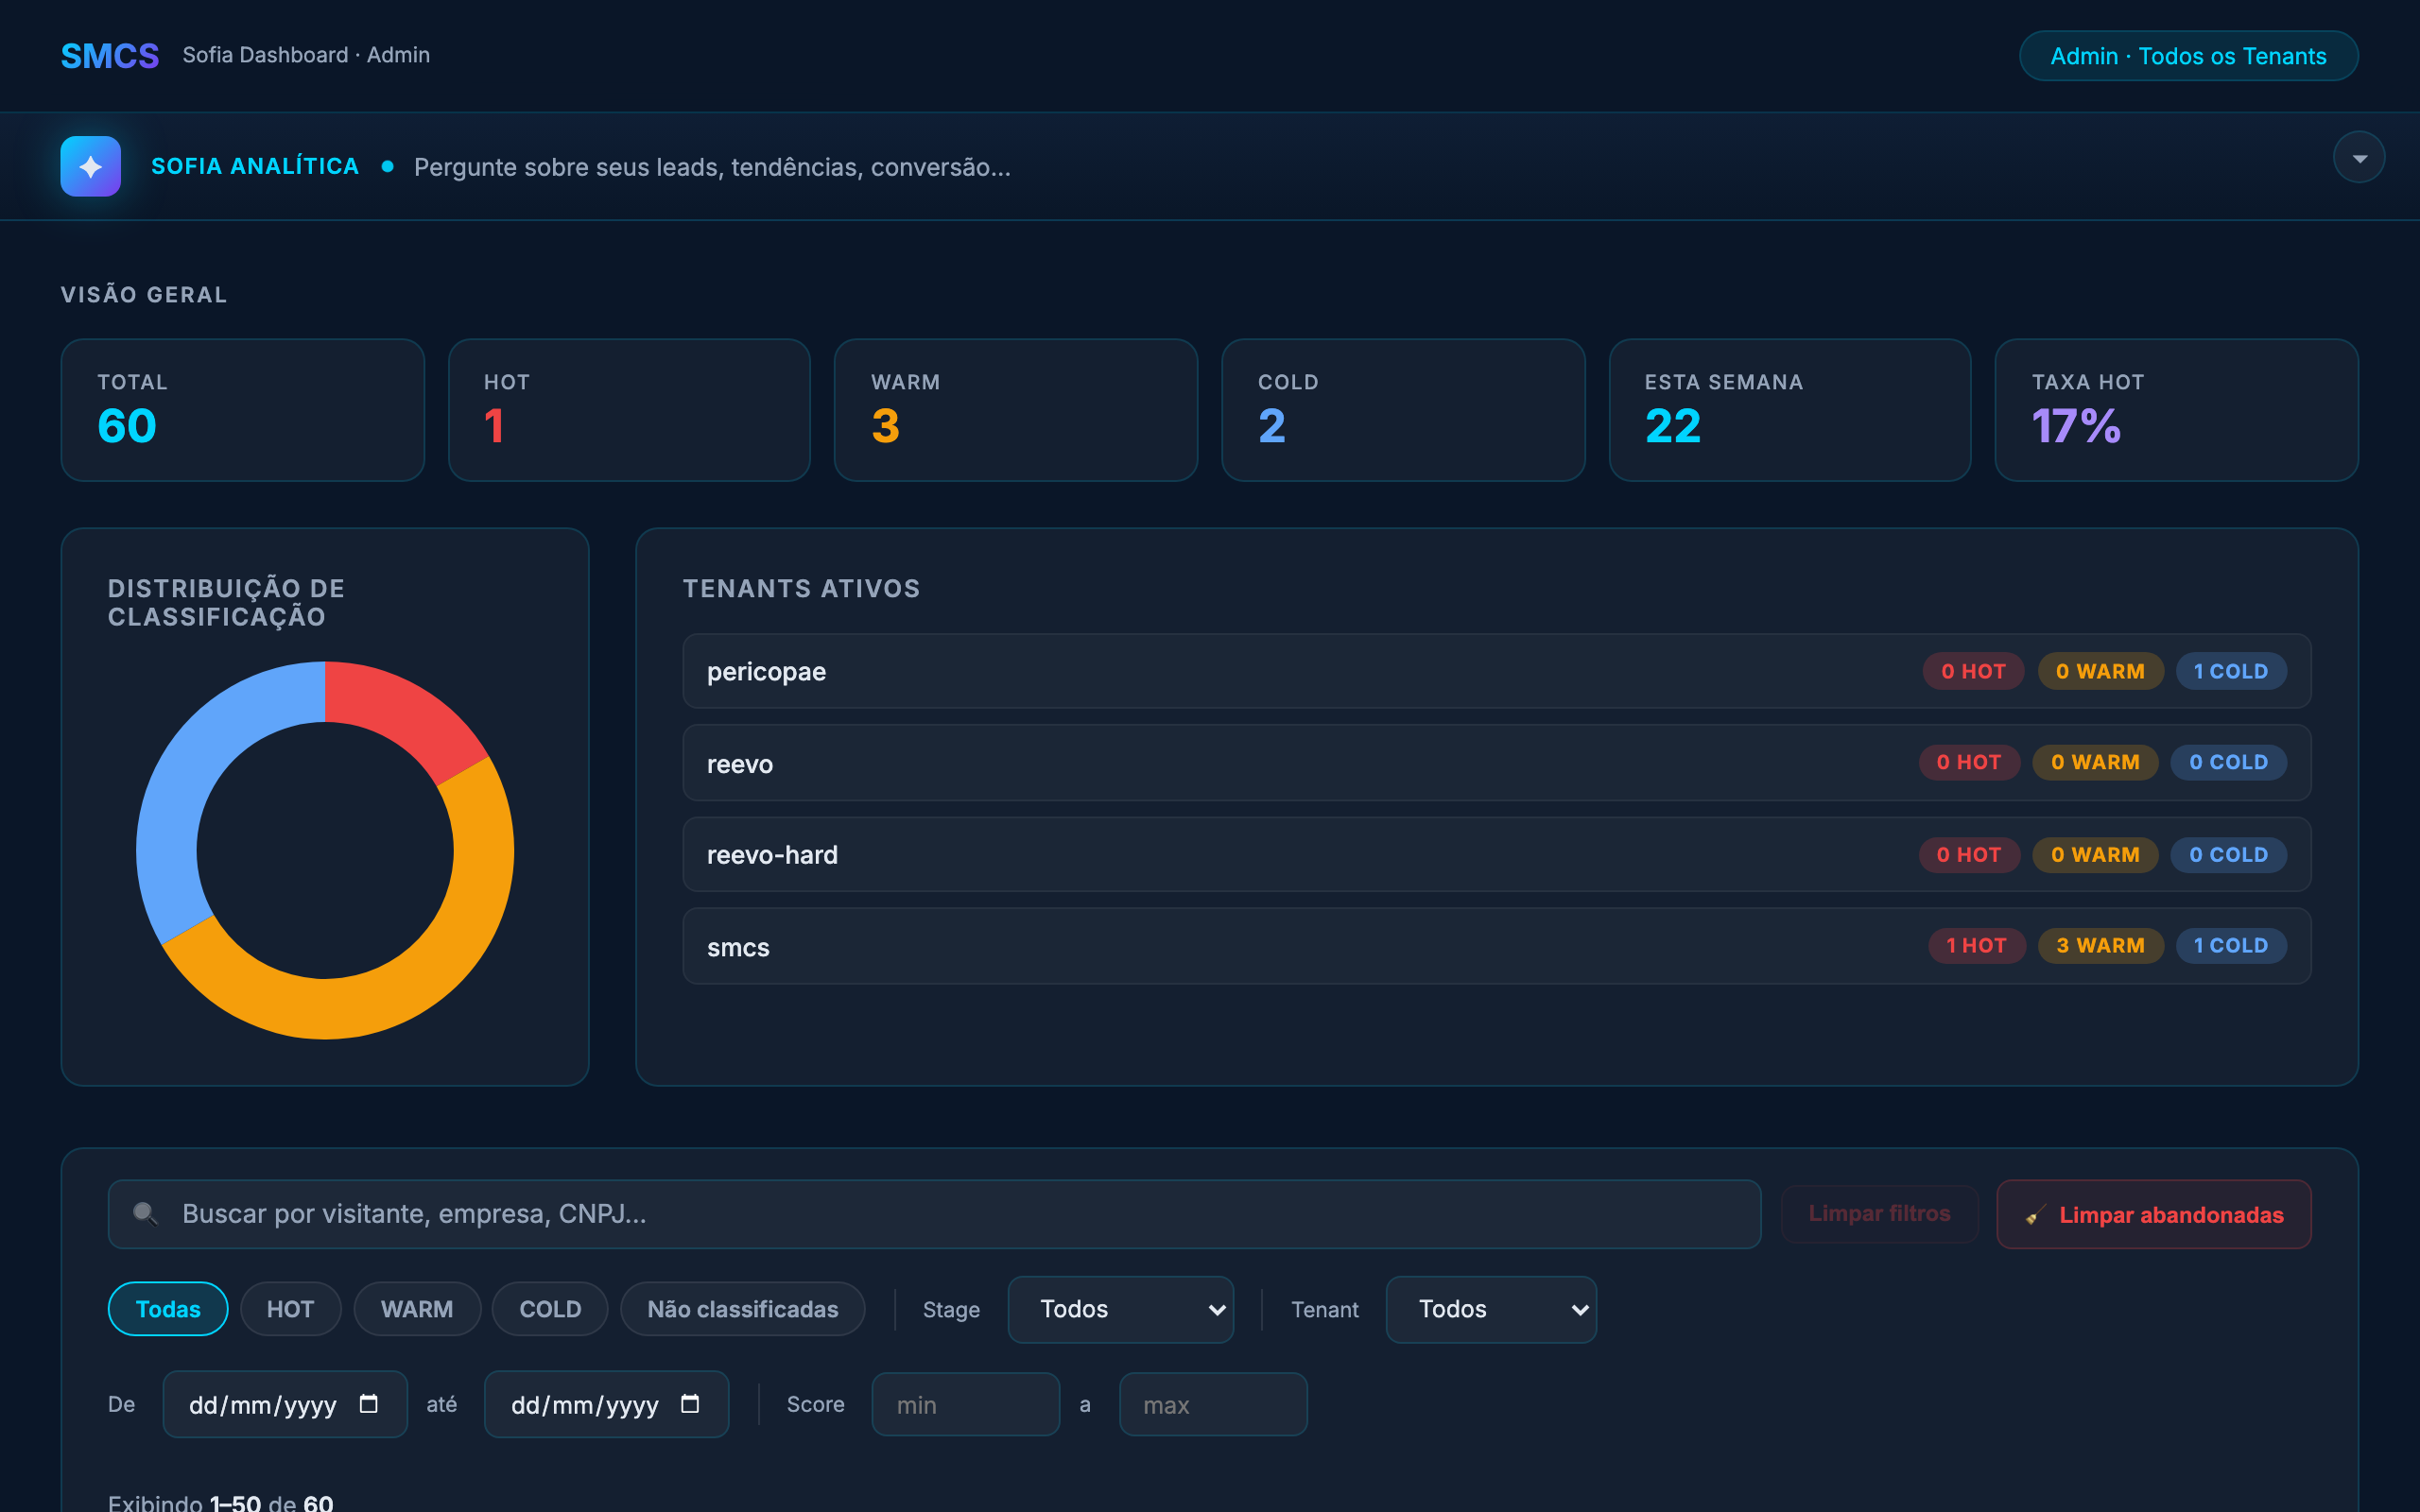Image resolution: width=2420 pixels, height=1512 pixels.
Task: Expand the Sofia Analítica panel chevron
Action: pos(2359,158)
